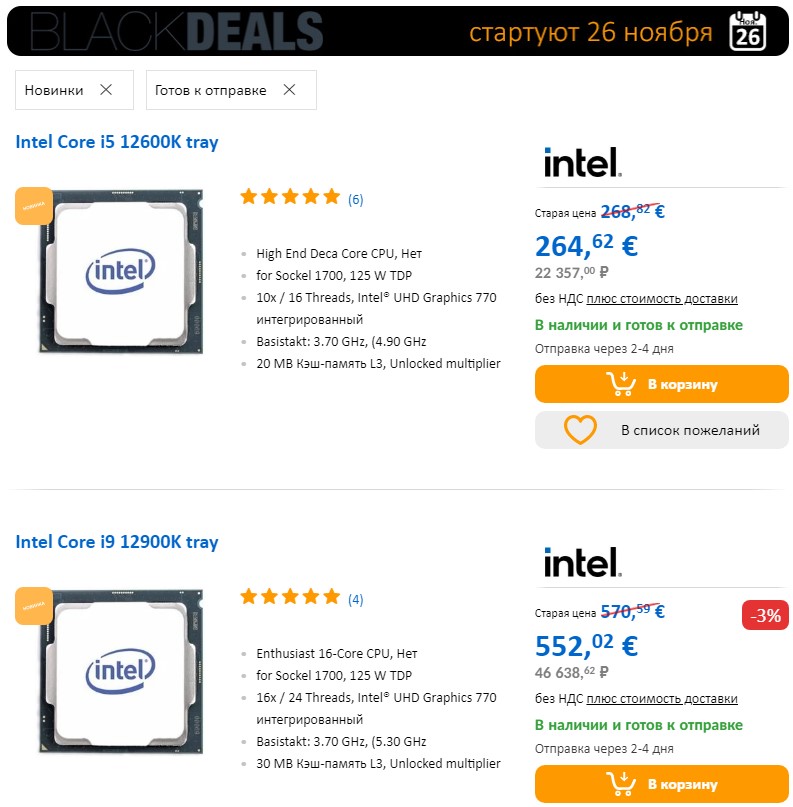Open the (6) reviews for i5 12600K

(356, 199)
